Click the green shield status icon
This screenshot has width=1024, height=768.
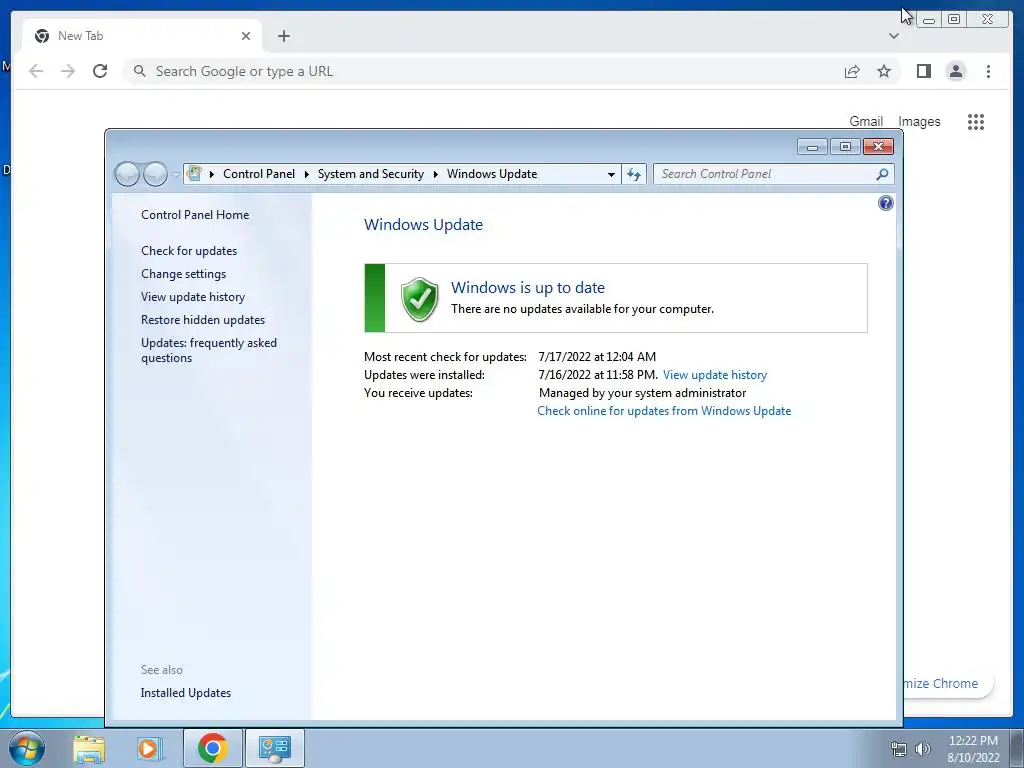(x=419, y=299)
